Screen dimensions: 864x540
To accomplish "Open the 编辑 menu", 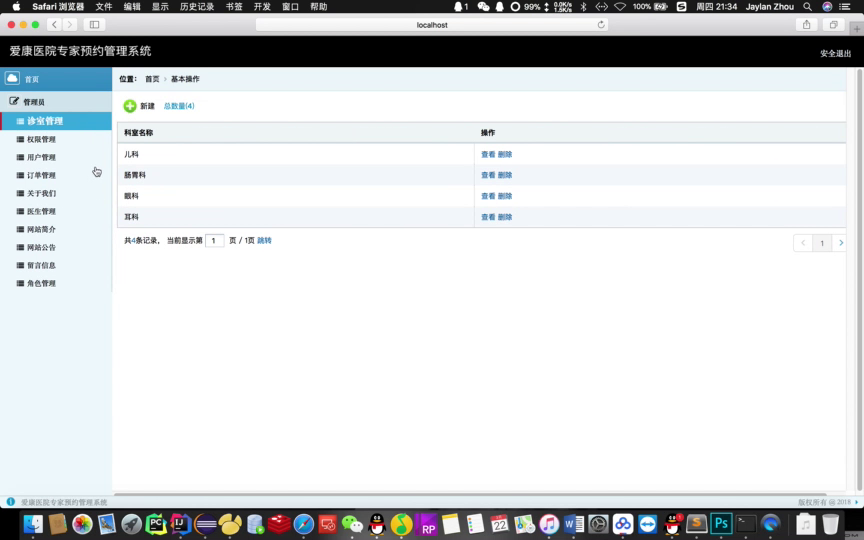I will [132, 7].
